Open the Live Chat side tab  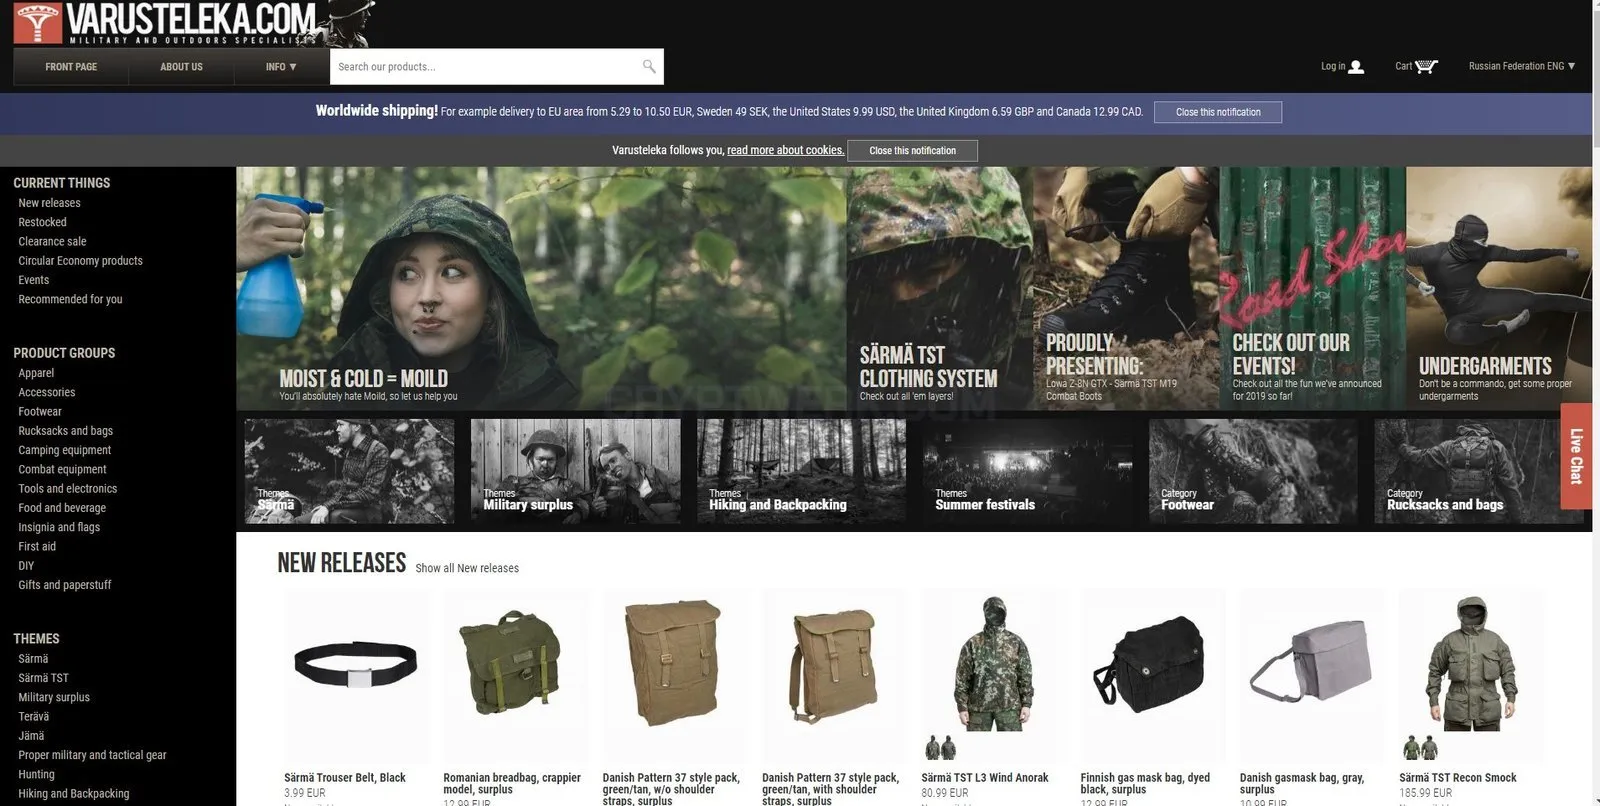click(1576, 456)
